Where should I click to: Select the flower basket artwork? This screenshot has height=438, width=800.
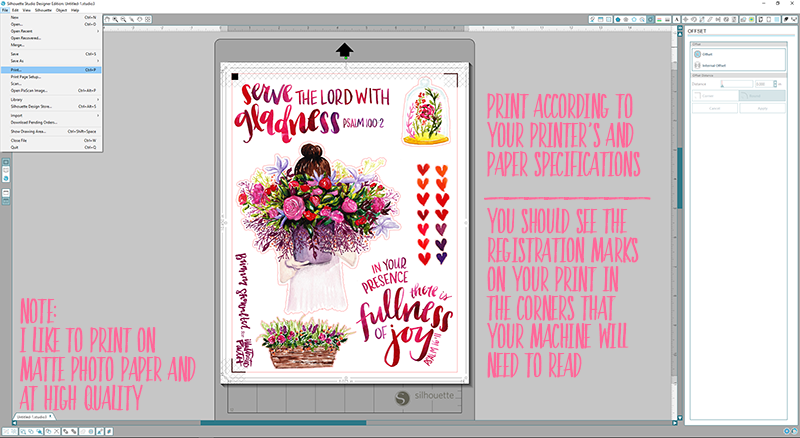pos(305,343)
